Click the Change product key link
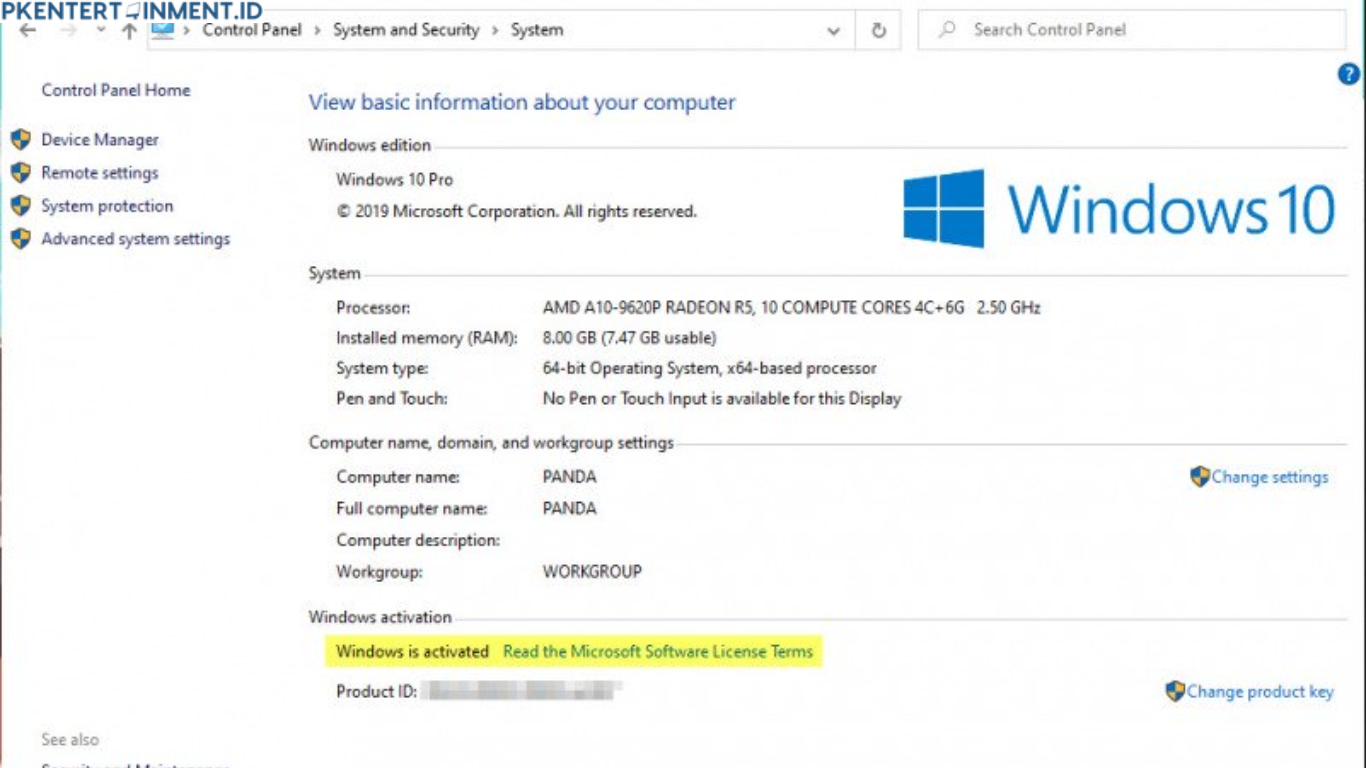The height and width of the screenshot is (768, 1366). pyautogui.click(x=1260, y=692)
